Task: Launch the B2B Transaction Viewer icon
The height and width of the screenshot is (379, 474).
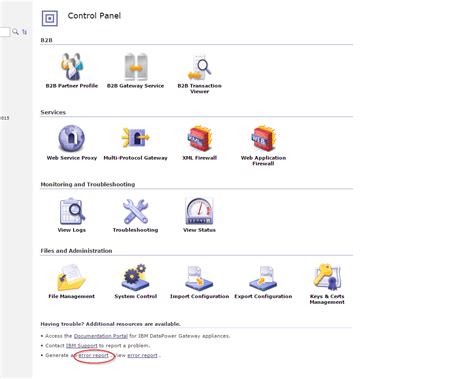Action: pyautogui.click(x=199, y=67)
